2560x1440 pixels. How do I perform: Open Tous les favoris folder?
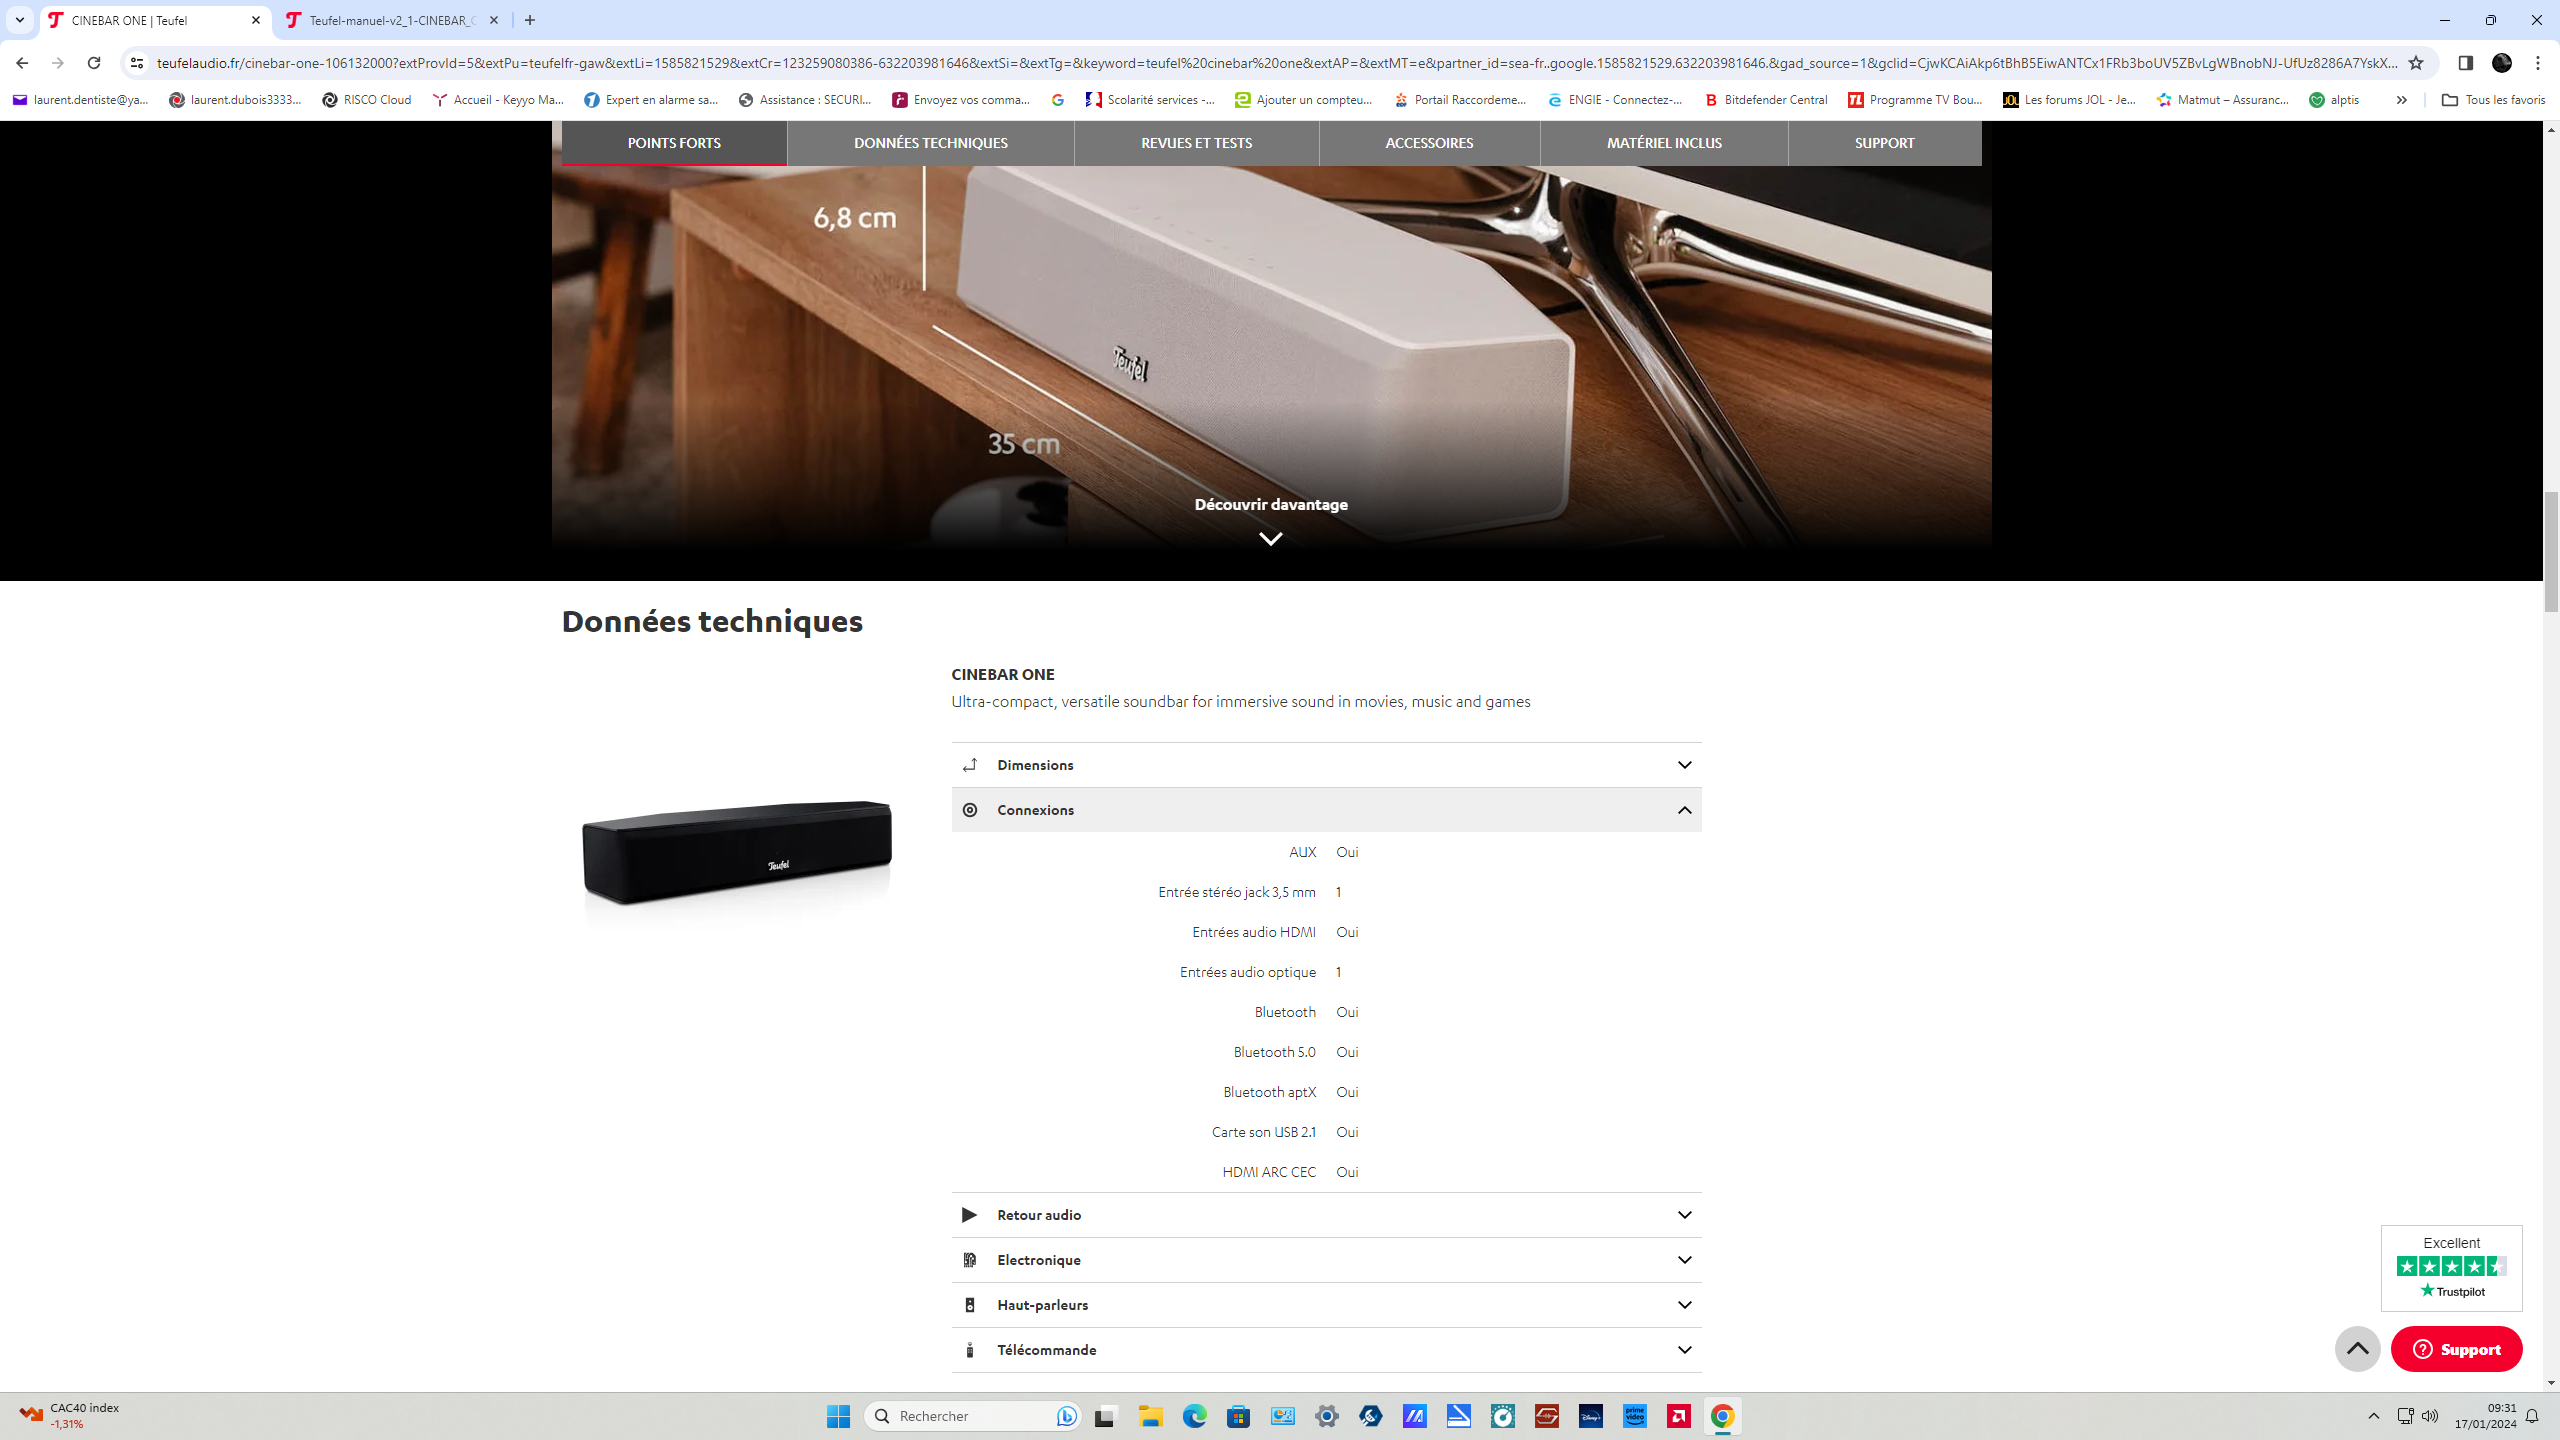[2492, 100]
